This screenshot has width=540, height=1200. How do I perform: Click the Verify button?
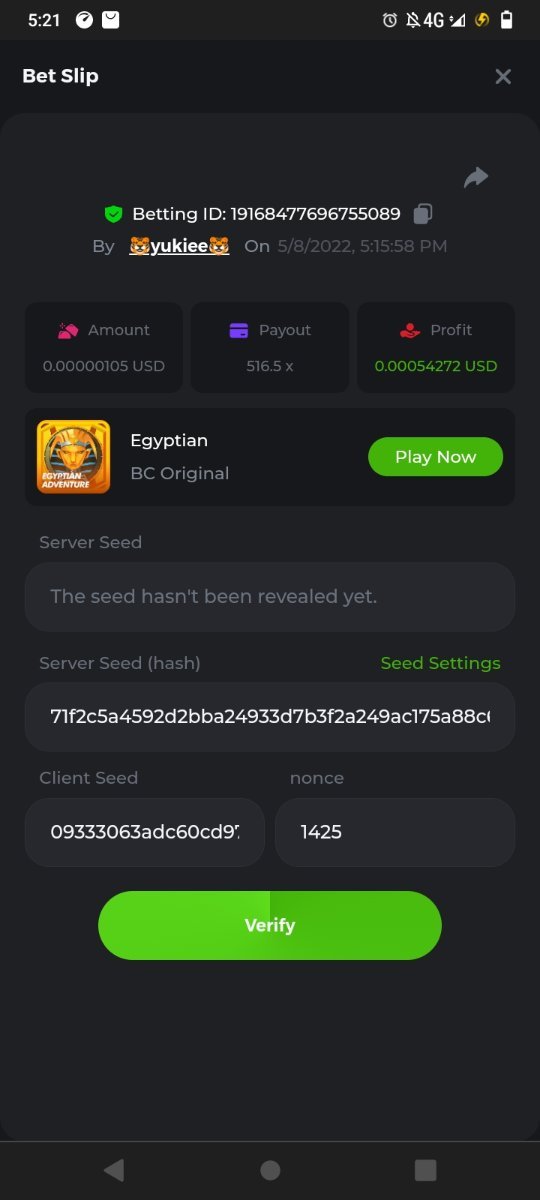270,925
